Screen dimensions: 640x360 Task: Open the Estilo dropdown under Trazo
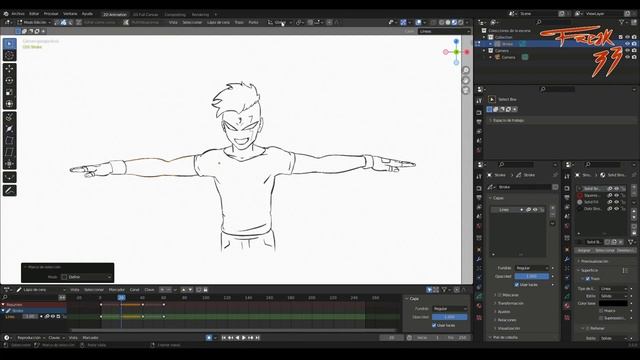tap(613, 296)
